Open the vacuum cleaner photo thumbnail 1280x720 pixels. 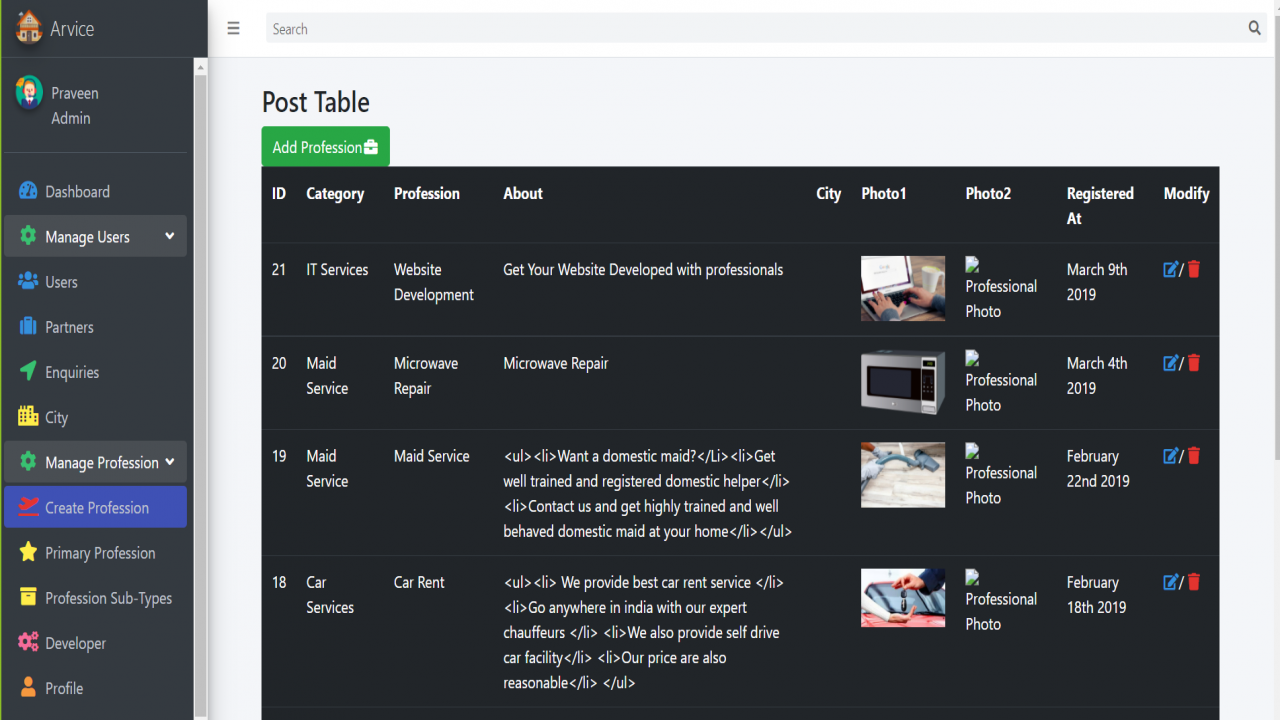click(903, 475)
